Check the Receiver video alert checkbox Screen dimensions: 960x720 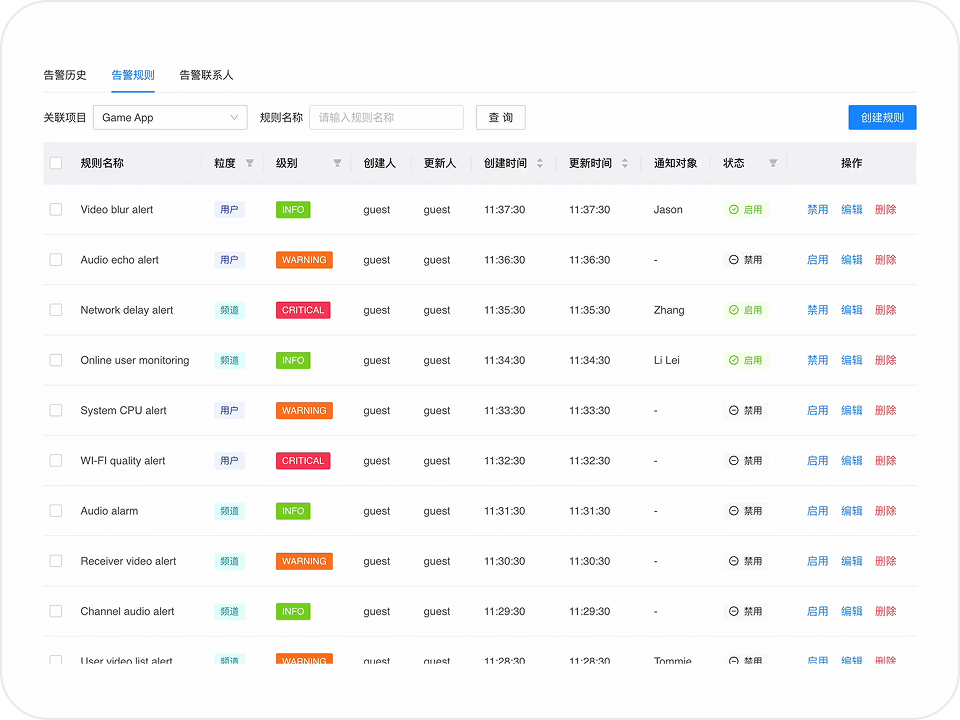point(56,561)
